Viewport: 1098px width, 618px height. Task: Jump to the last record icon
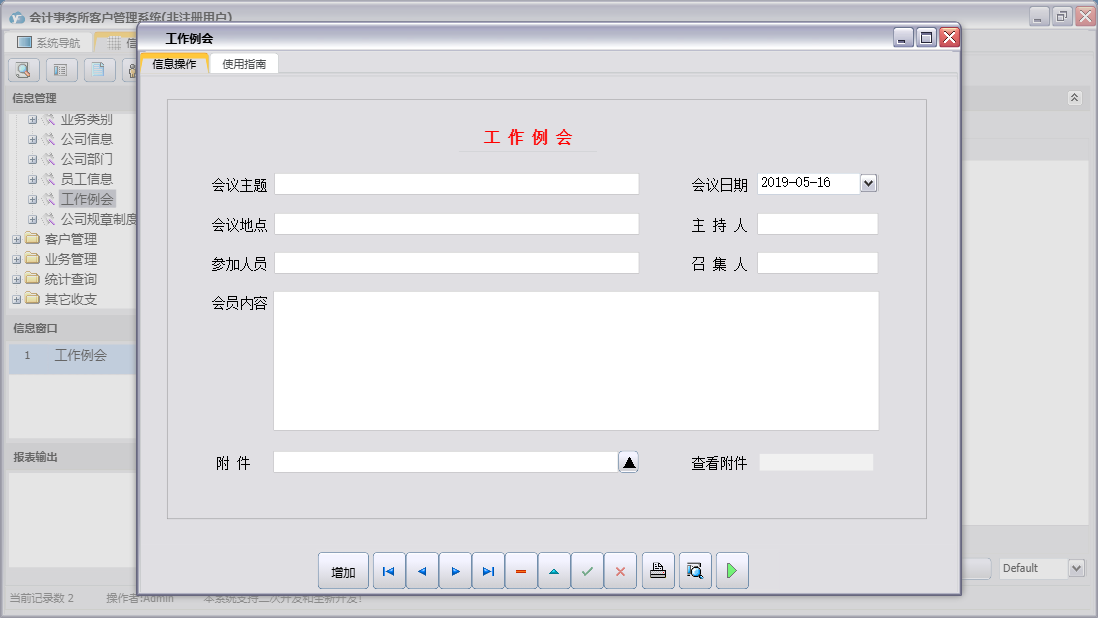coord(488,570)
